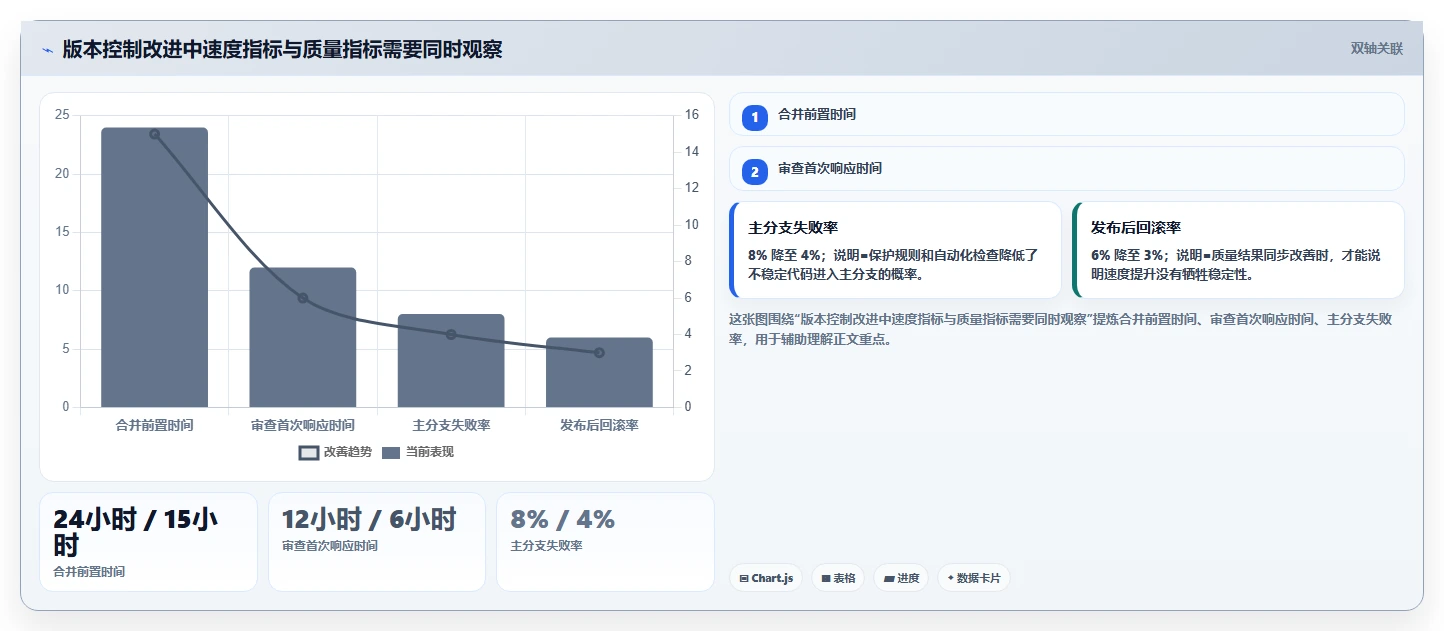Click the 25 tick on the left axis
1444x631 pixels.
click(62, 115)
